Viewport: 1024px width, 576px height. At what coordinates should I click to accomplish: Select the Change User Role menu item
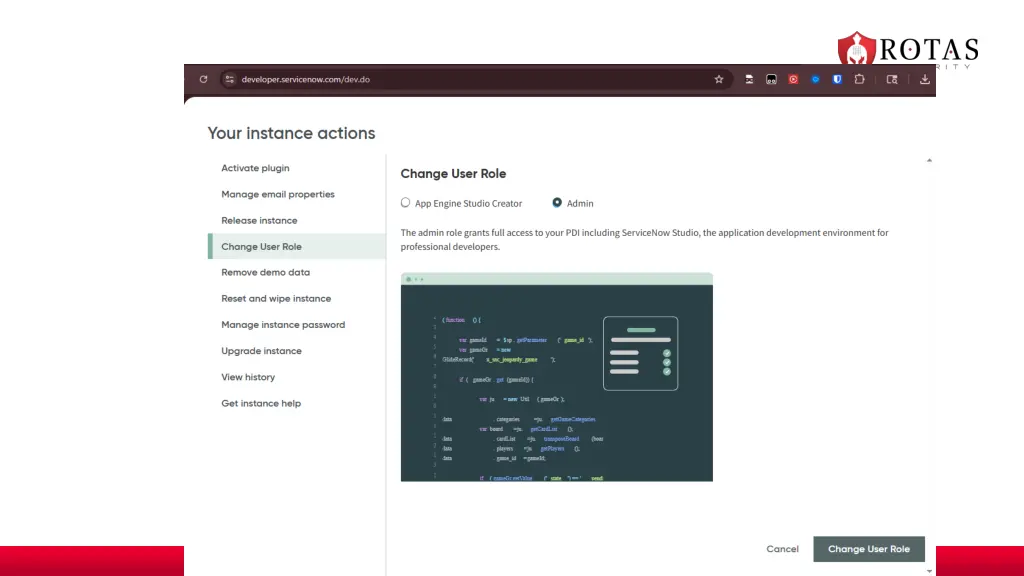tap(297, 246)
